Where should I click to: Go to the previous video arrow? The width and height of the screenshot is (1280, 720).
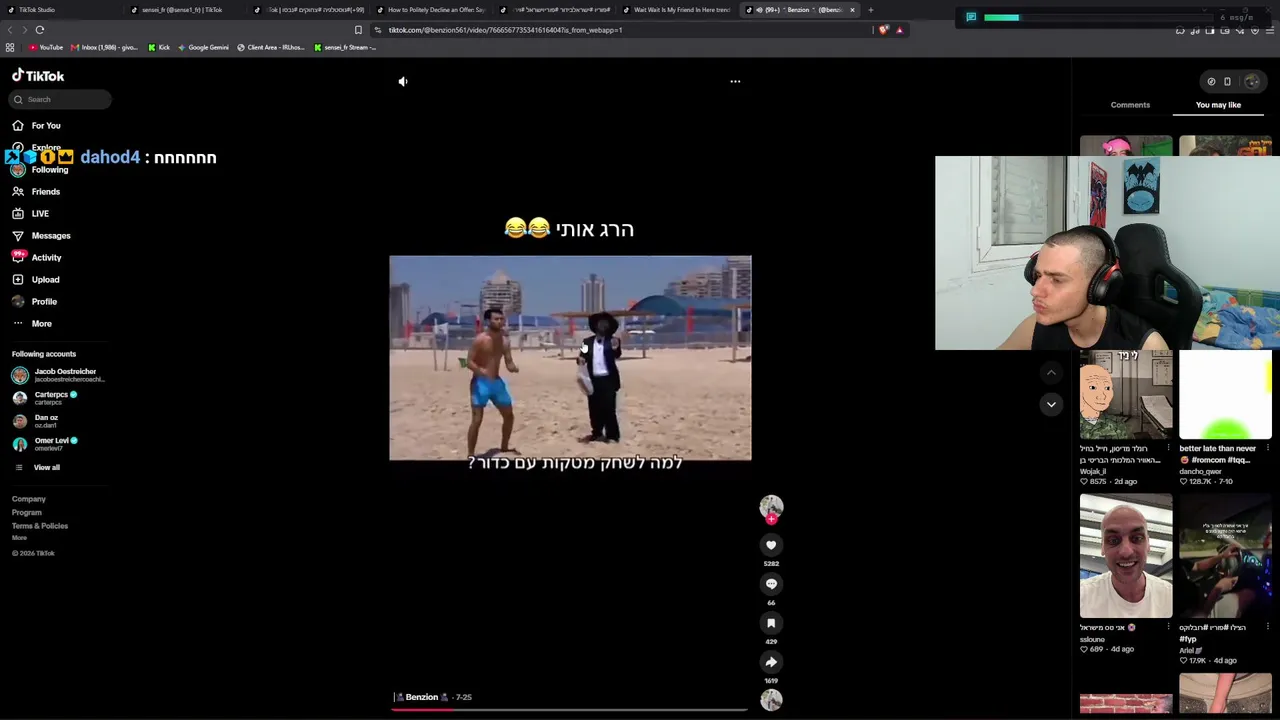(x=1051, y=373)
